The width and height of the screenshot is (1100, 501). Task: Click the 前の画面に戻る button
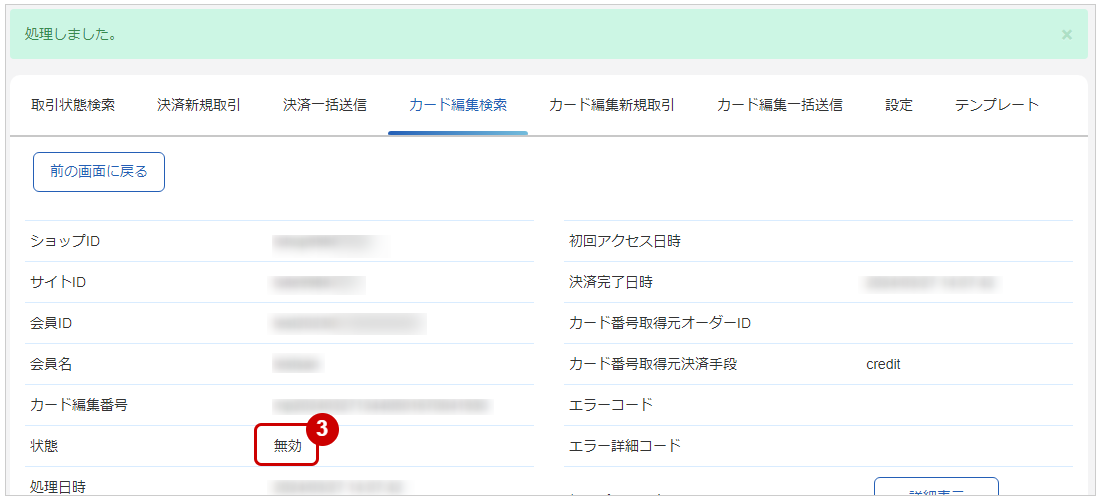pos(99,172)
